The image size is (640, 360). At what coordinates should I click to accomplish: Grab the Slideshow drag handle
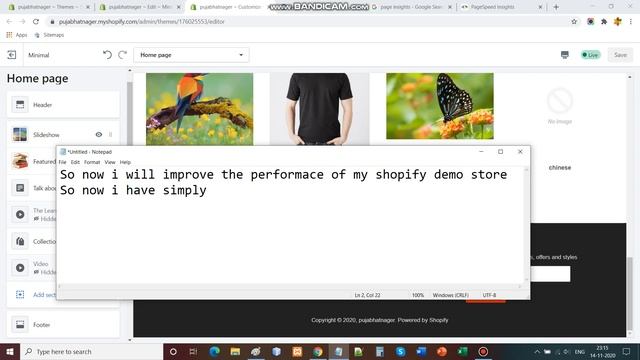point(111,135)
